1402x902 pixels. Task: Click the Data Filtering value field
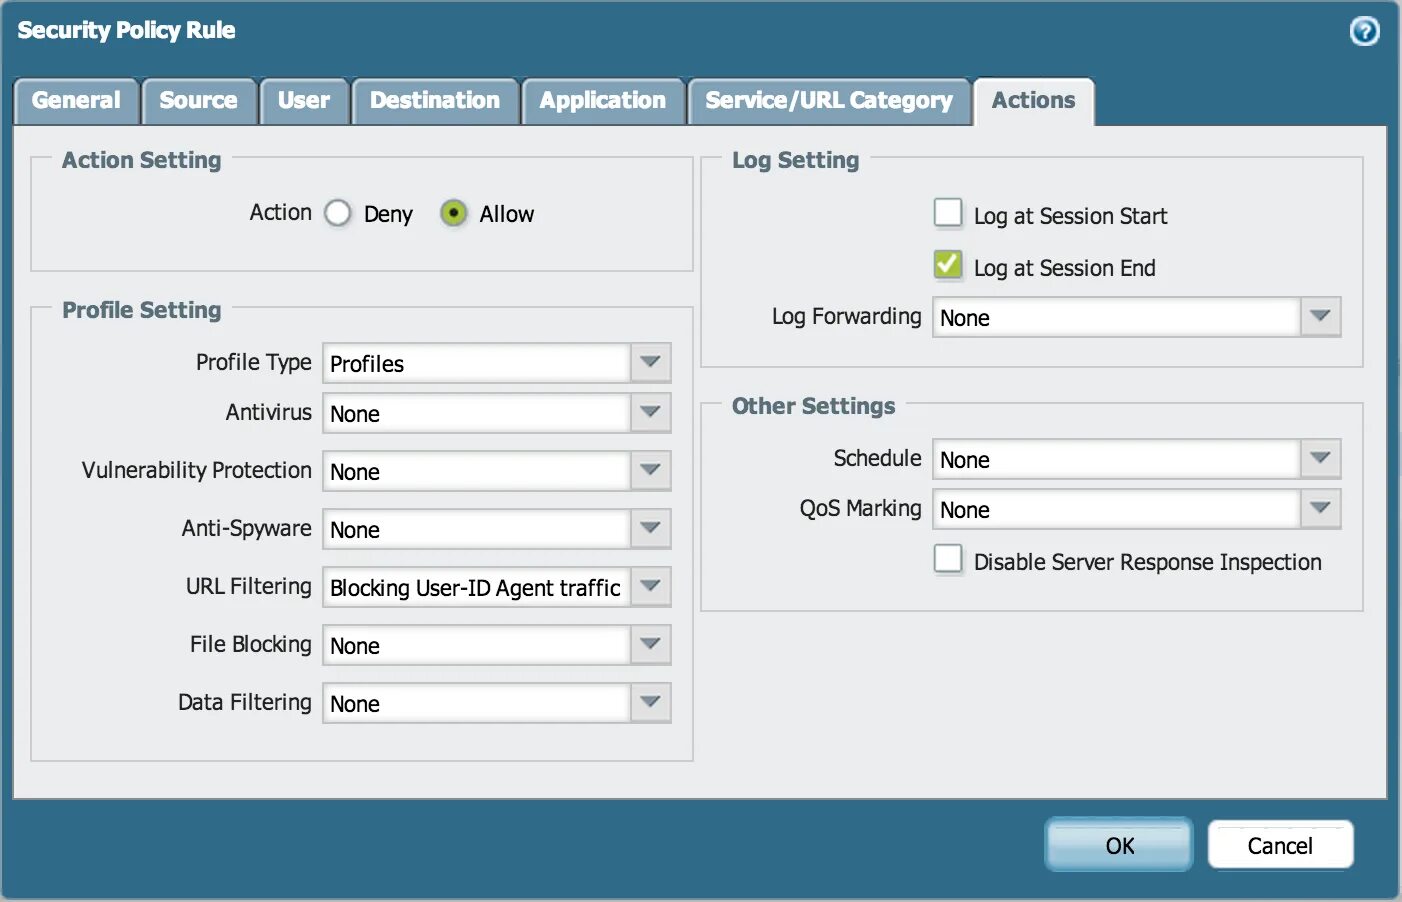coord(476,703)
